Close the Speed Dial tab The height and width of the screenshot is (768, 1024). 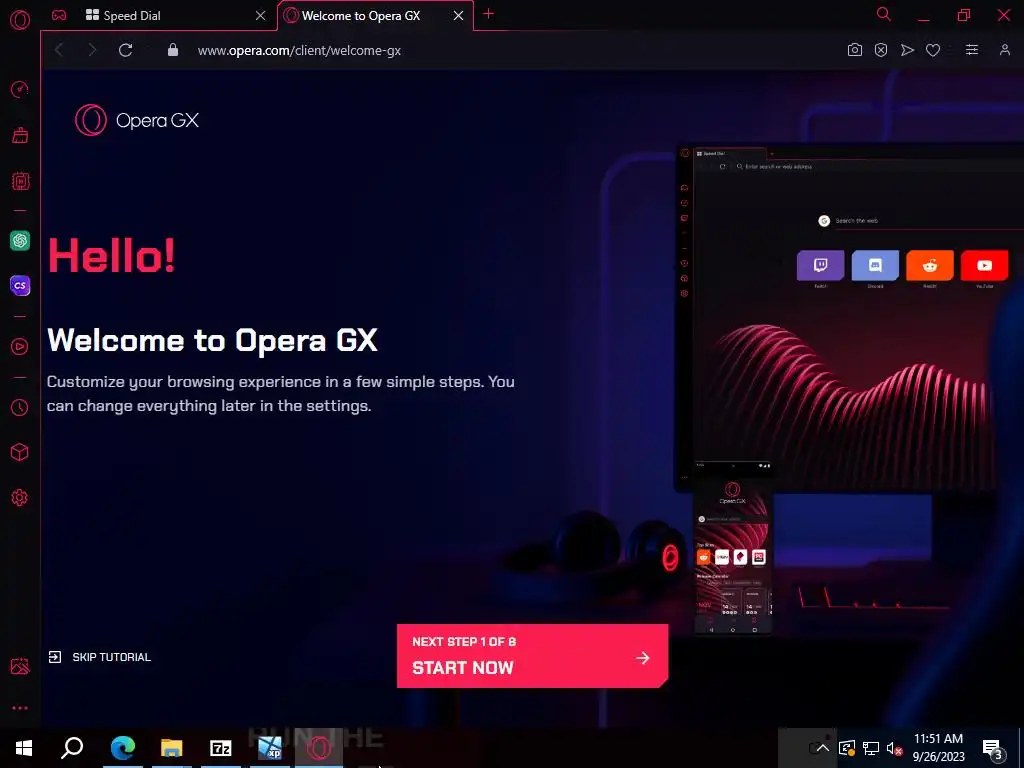261,16
